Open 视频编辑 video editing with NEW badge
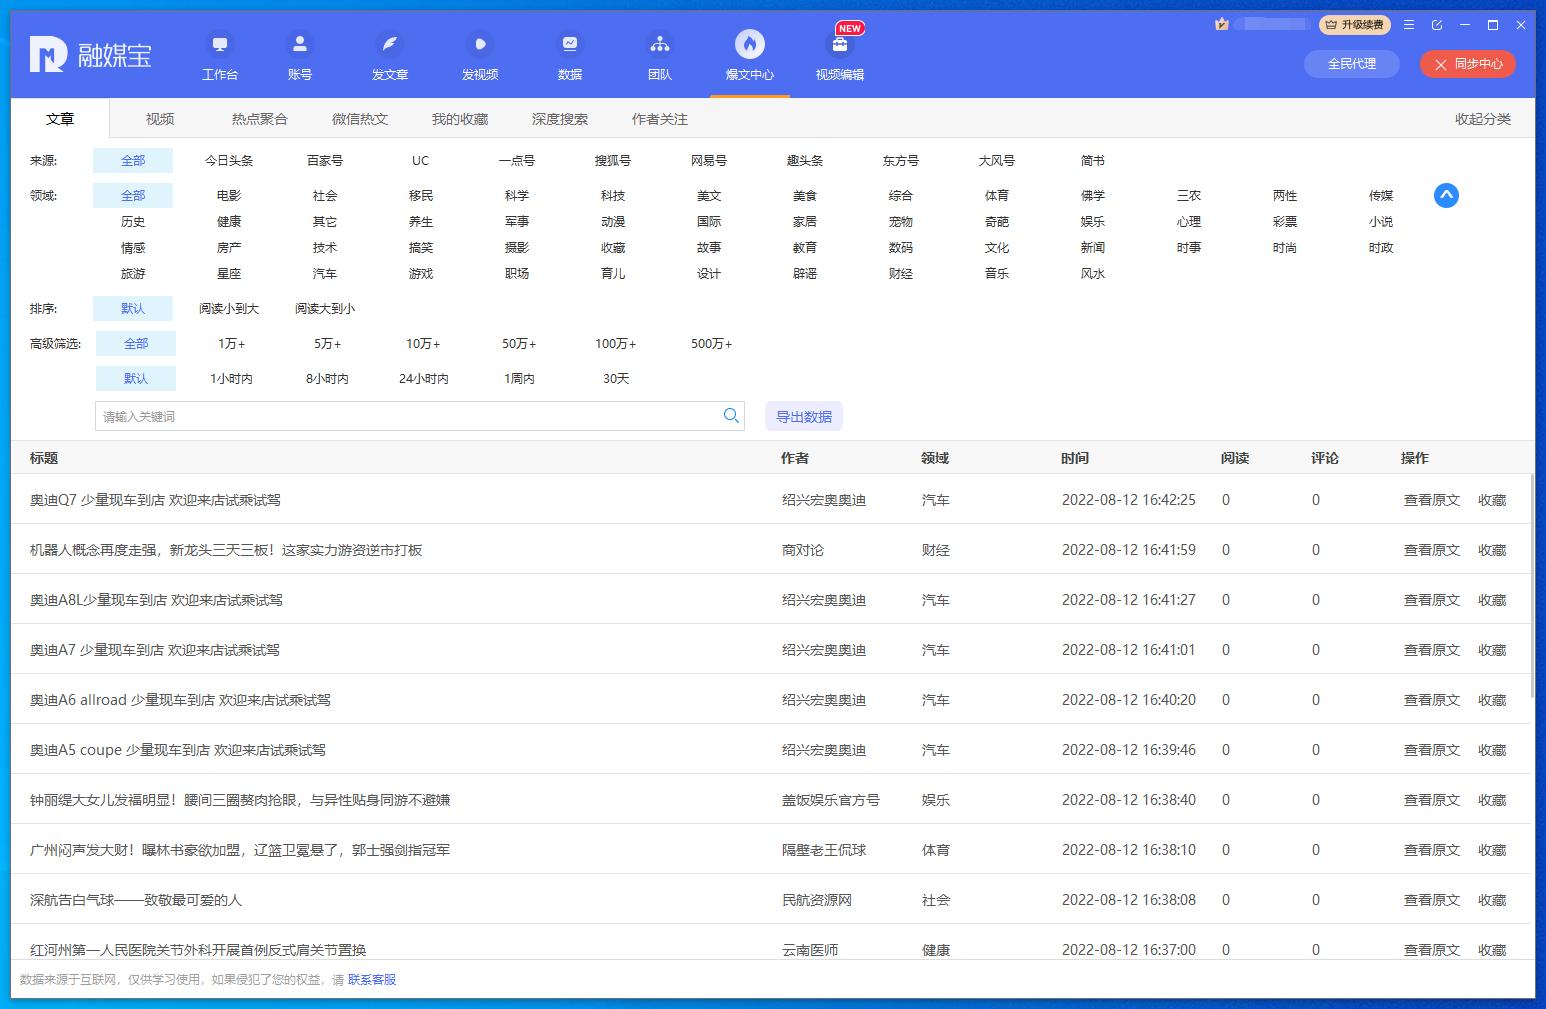Image resolution: width=1546 pixels, height=1009 pixels. point(840,45)
